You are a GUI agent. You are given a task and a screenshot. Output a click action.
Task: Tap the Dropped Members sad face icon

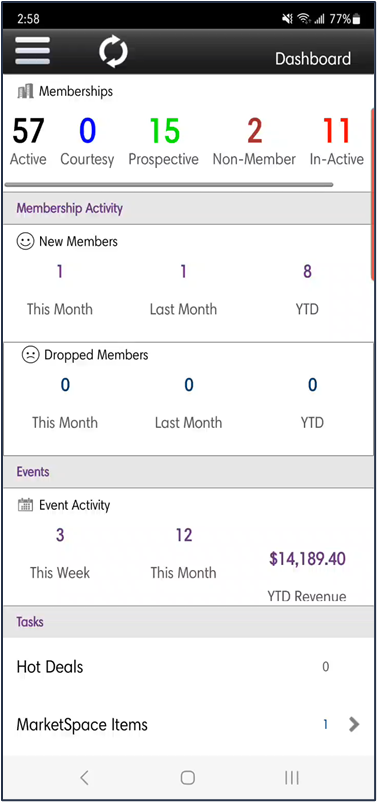pyautogui.click(x=31, y=354)
